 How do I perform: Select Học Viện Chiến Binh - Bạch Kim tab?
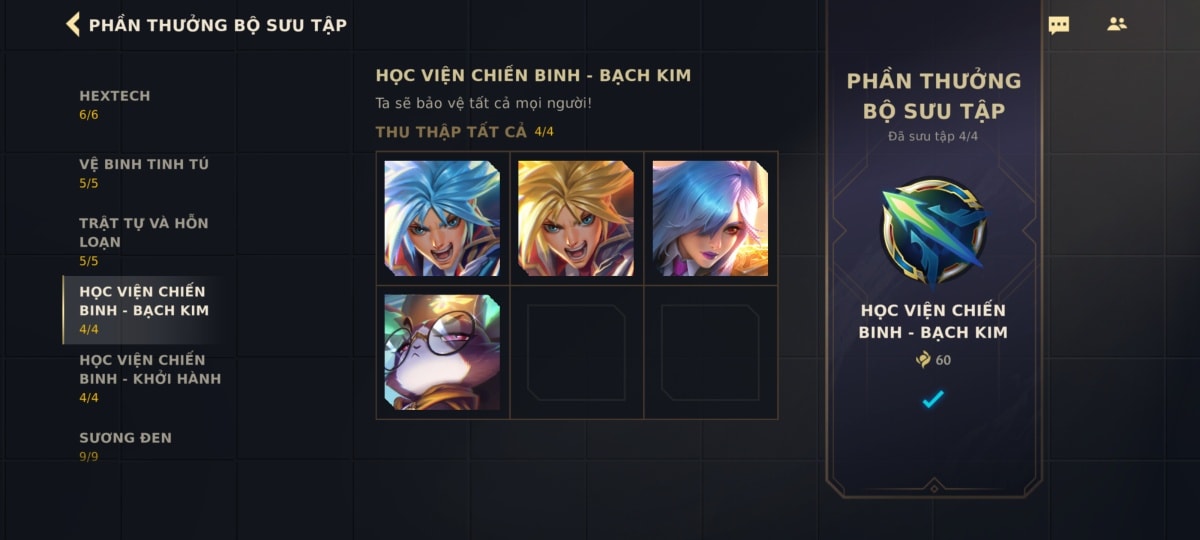143,310
